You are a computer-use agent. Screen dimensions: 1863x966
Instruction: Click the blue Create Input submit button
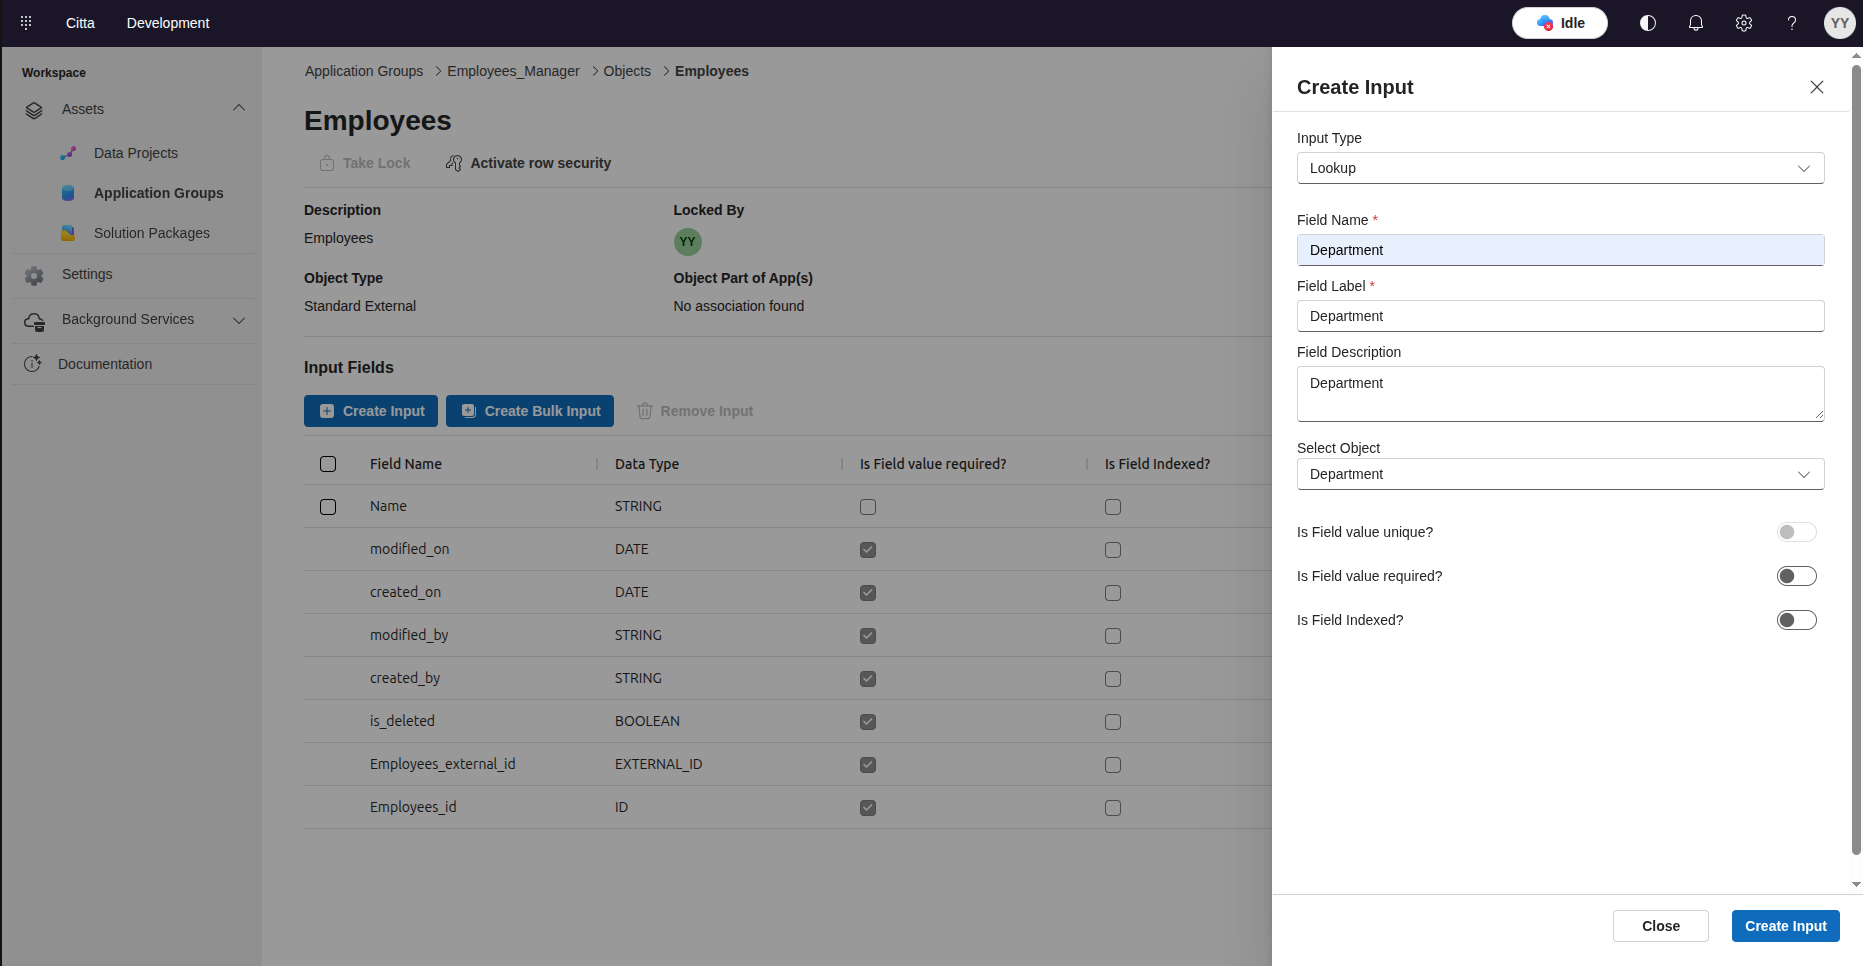click(x=1785, y=926)
